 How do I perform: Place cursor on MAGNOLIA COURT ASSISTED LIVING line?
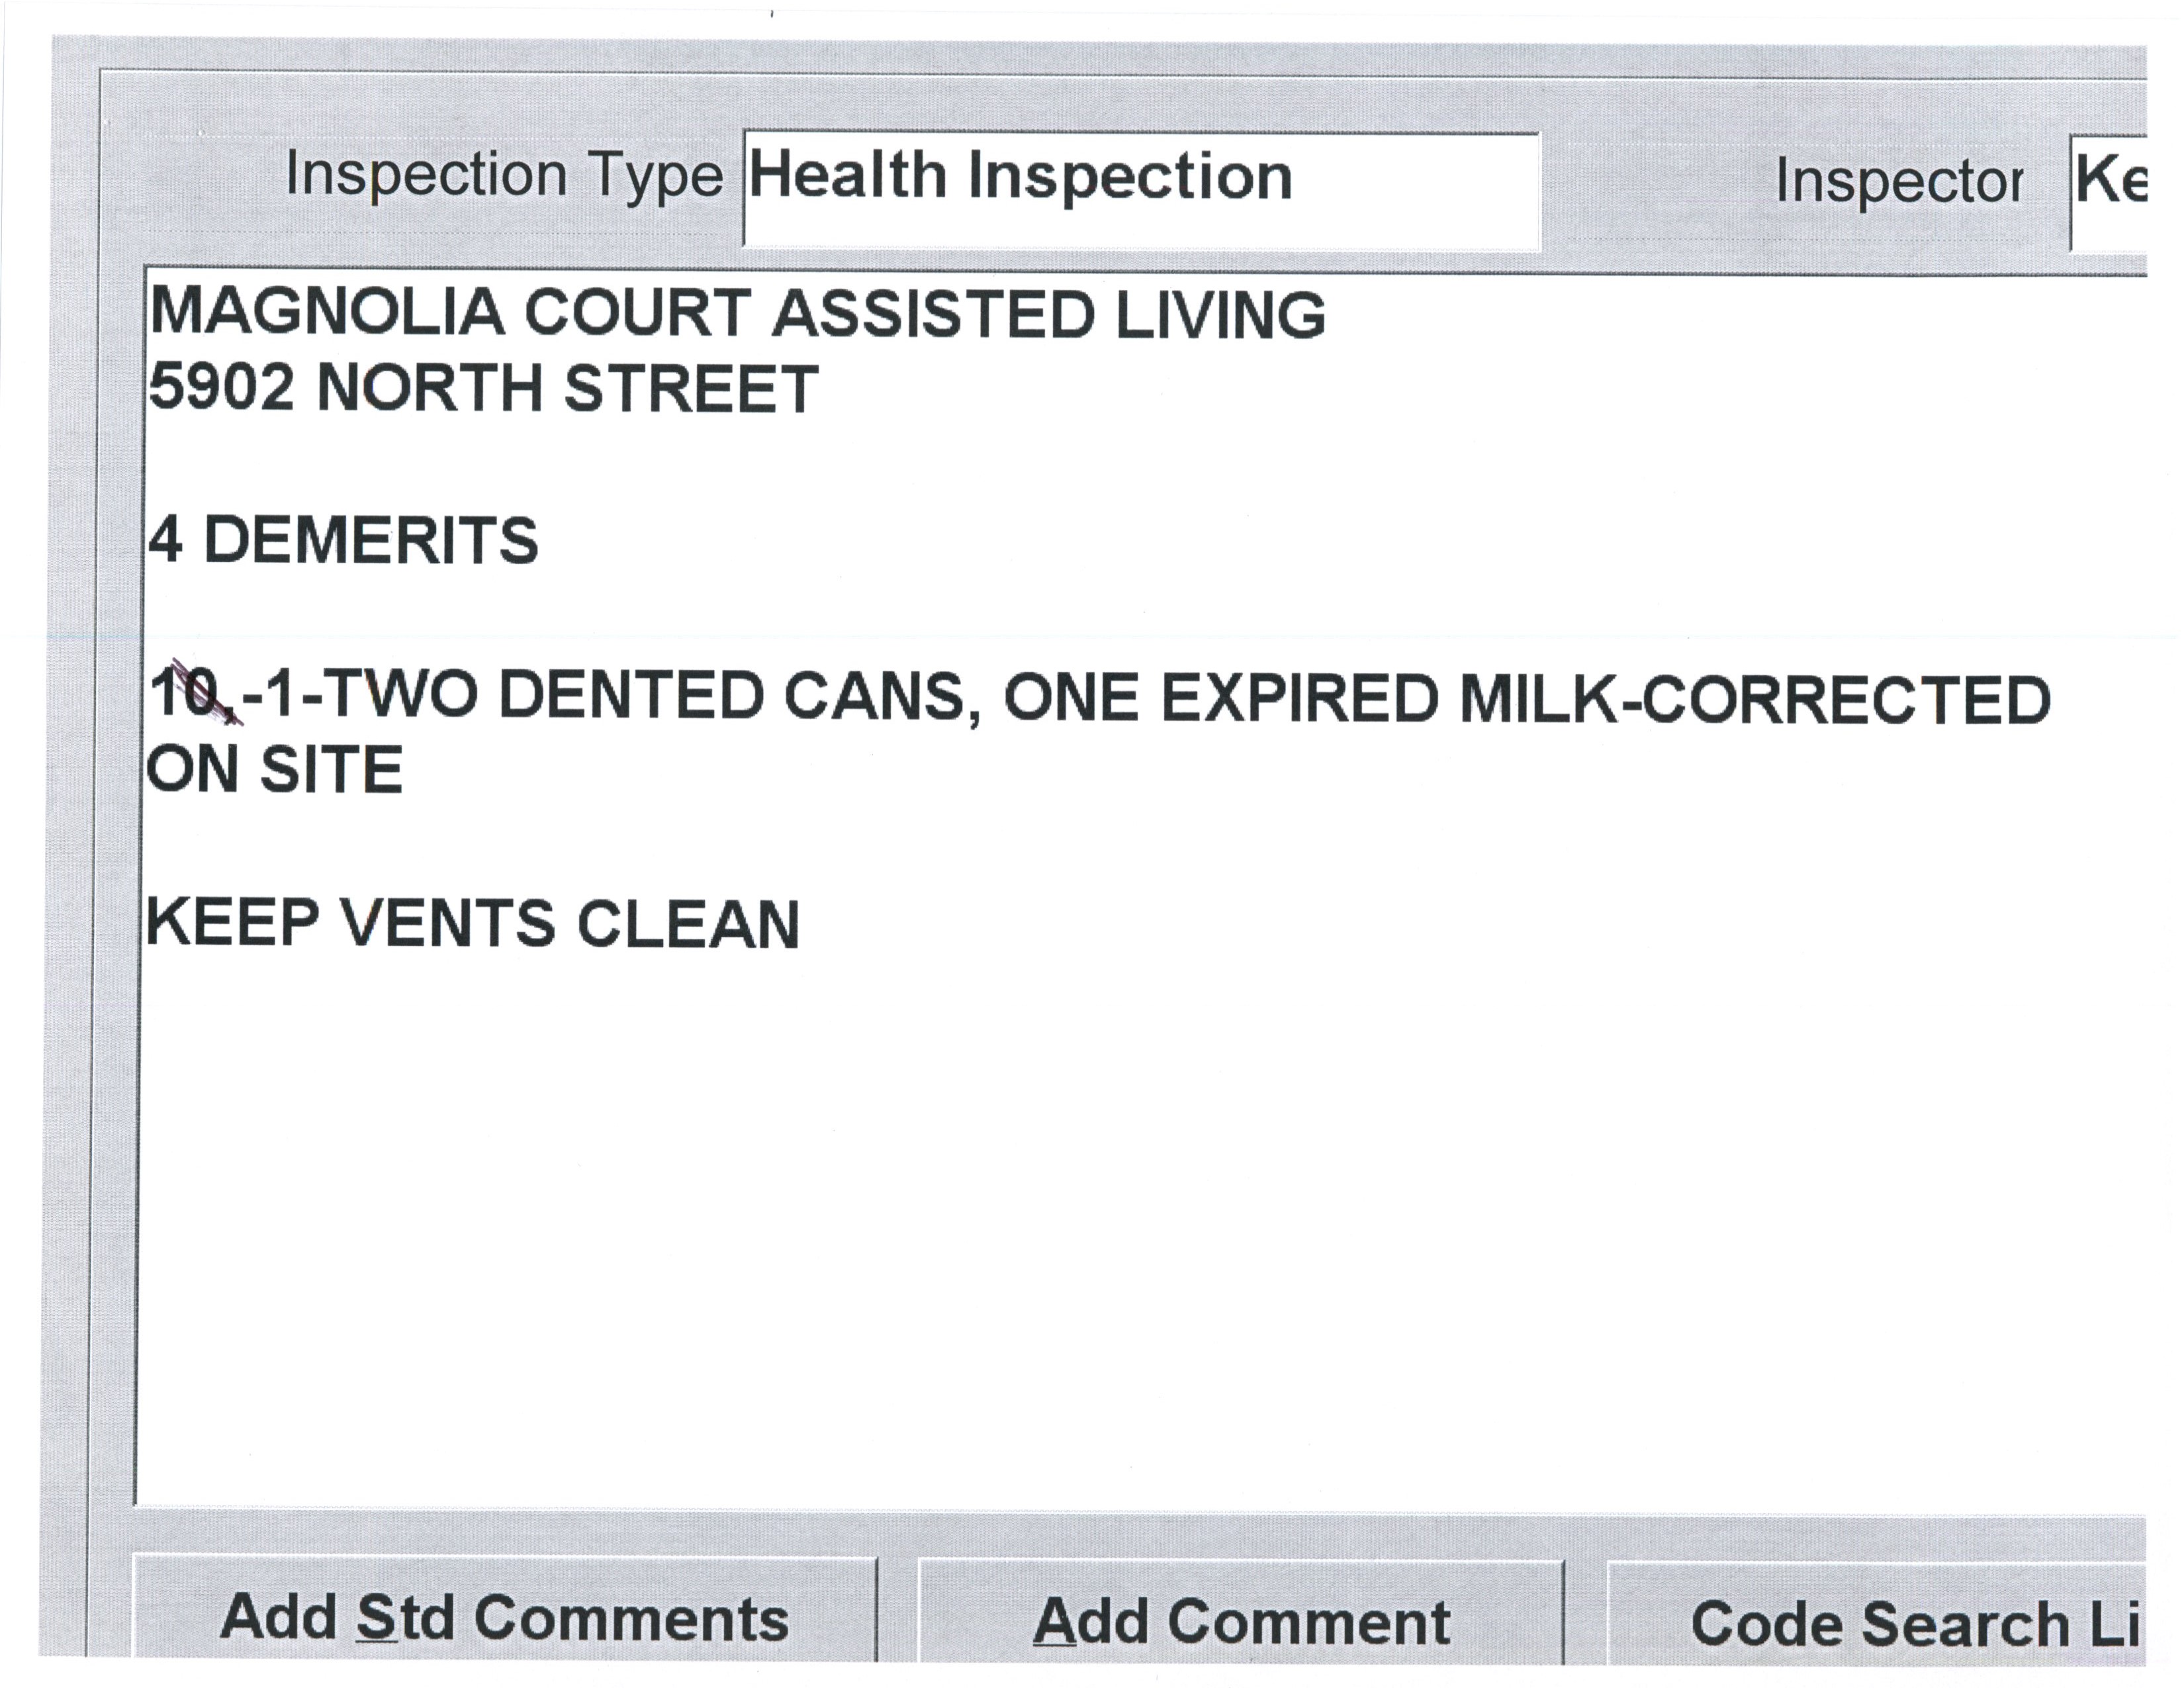click(737, 312)
